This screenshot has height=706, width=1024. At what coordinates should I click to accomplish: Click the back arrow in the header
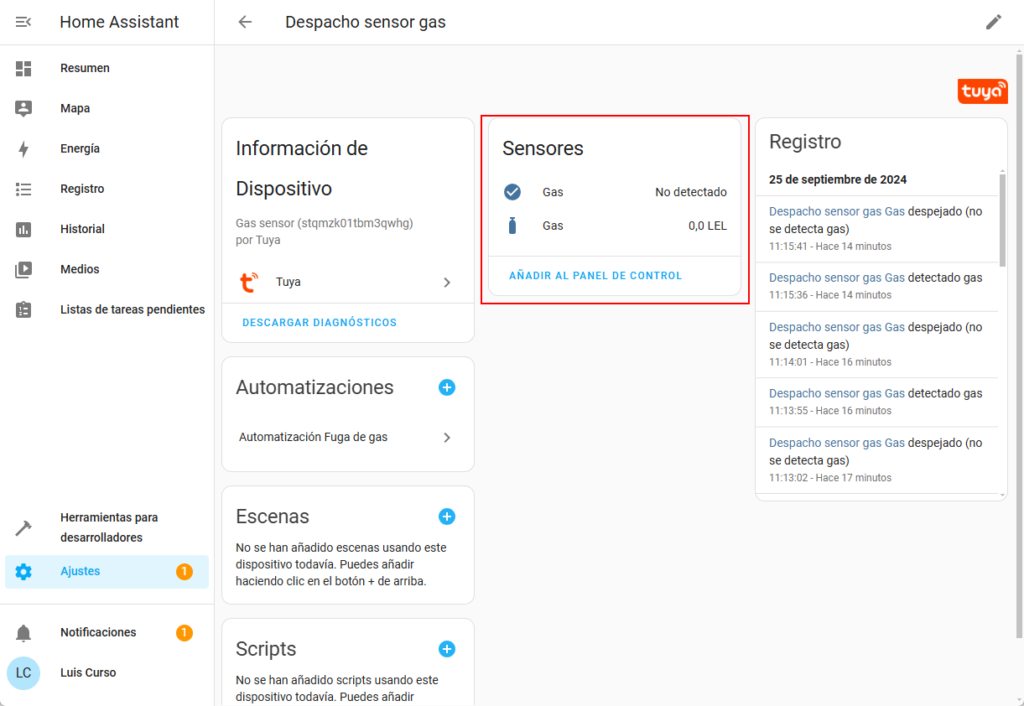pyautogui.click(x=245, y=22)
